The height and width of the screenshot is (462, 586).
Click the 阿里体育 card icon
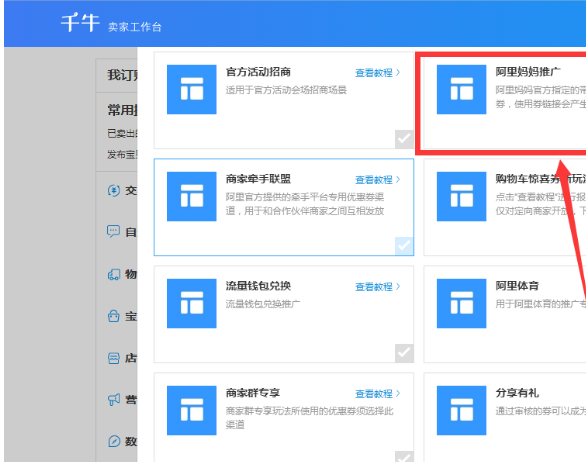pos(462,303)
